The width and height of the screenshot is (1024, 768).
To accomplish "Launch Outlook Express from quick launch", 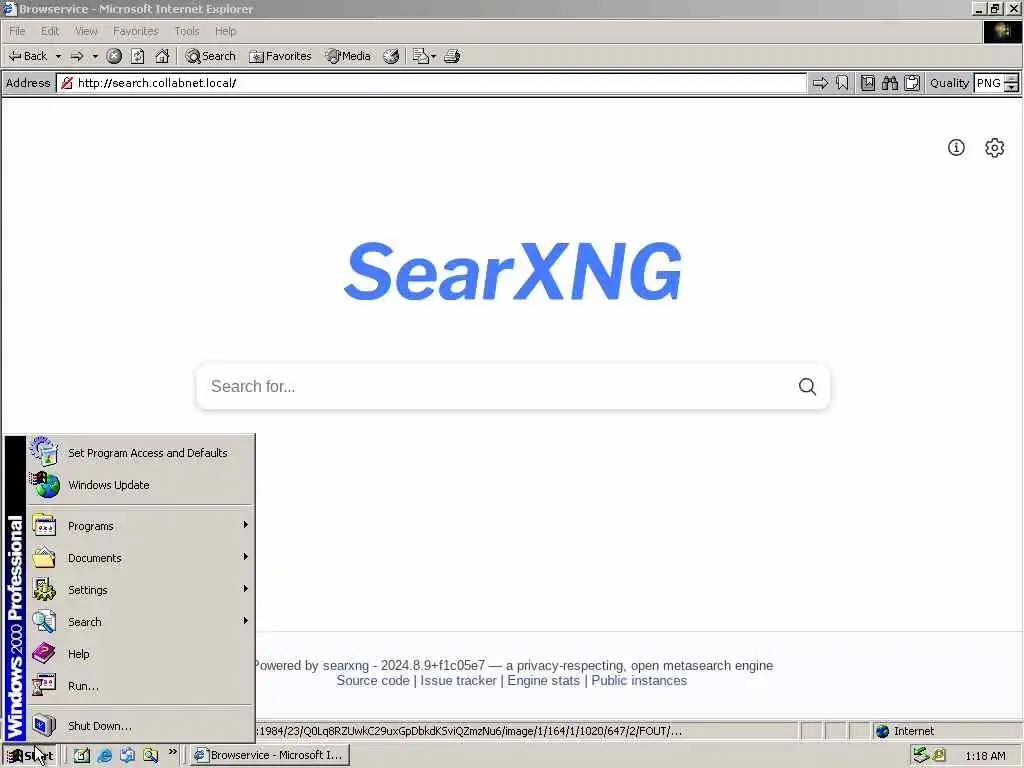I will pyautogui.click(x=127, y=756).
